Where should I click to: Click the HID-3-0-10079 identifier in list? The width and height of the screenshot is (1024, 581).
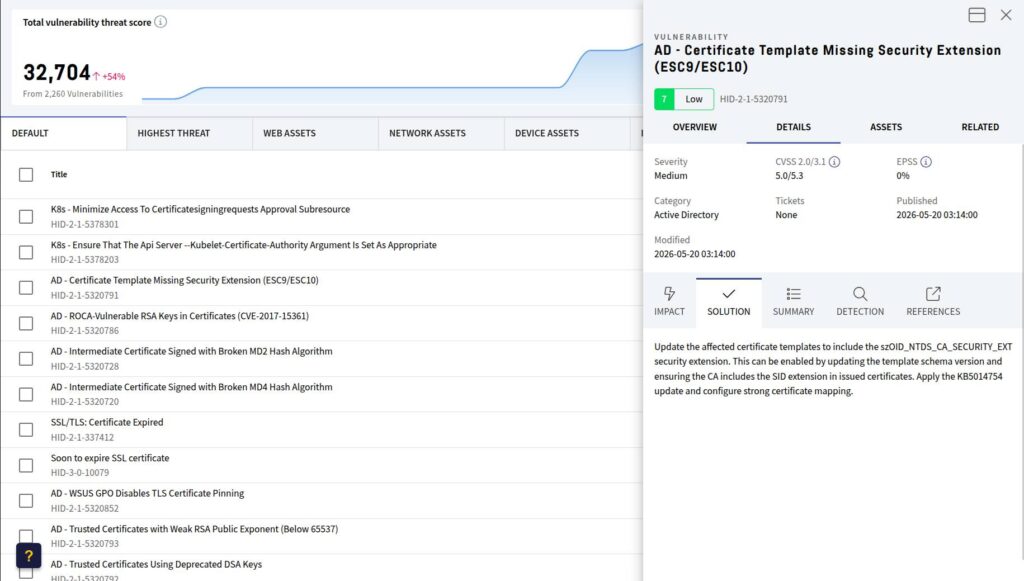click(x=80, y=473)
